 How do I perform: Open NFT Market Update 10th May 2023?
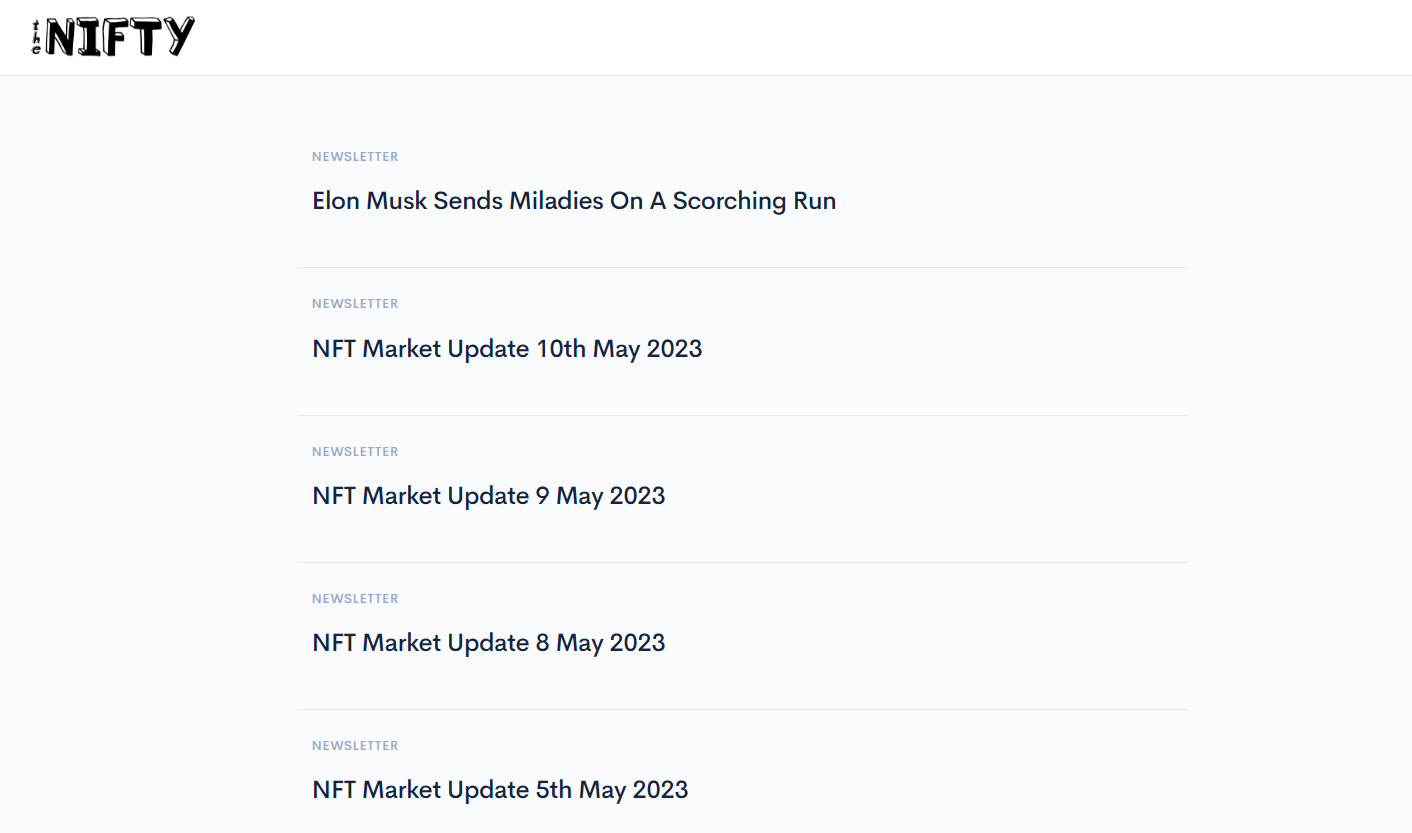pyautogui.click(x=507, y=349)
